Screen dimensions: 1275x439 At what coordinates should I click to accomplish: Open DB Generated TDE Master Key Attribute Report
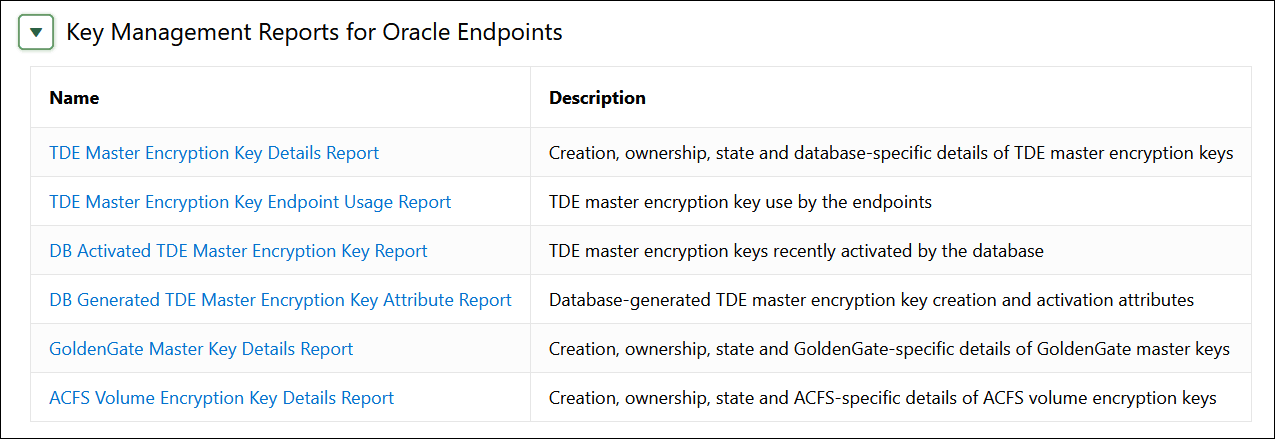280,300
